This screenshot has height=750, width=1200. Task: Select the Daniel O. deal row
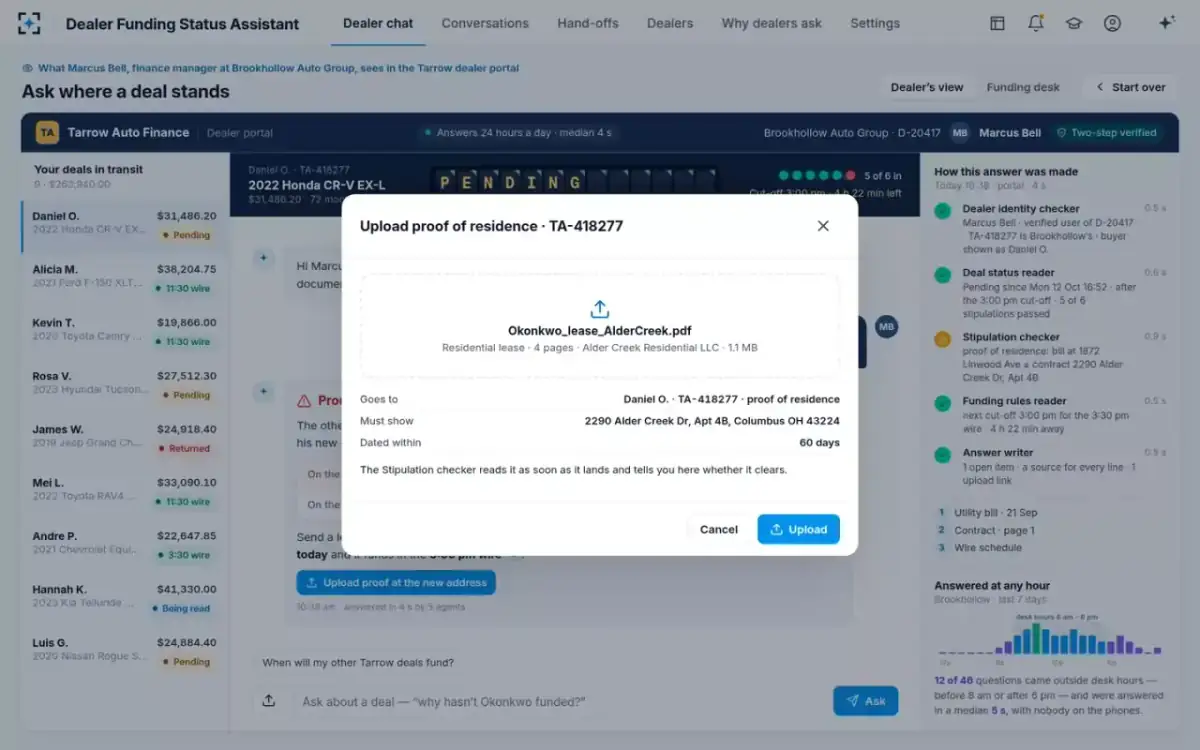[125, 225]
